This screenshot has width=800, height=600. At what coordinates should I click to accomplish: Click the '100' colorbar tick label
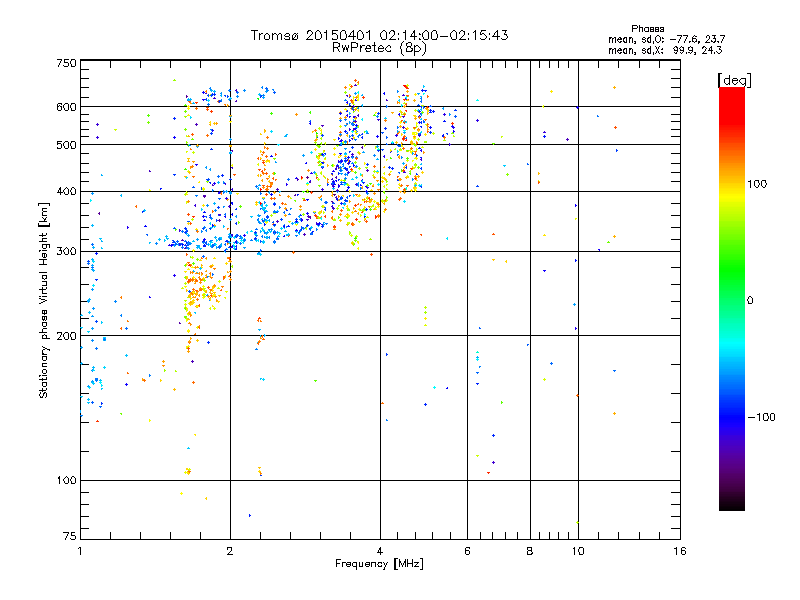[x=757, y=184]
